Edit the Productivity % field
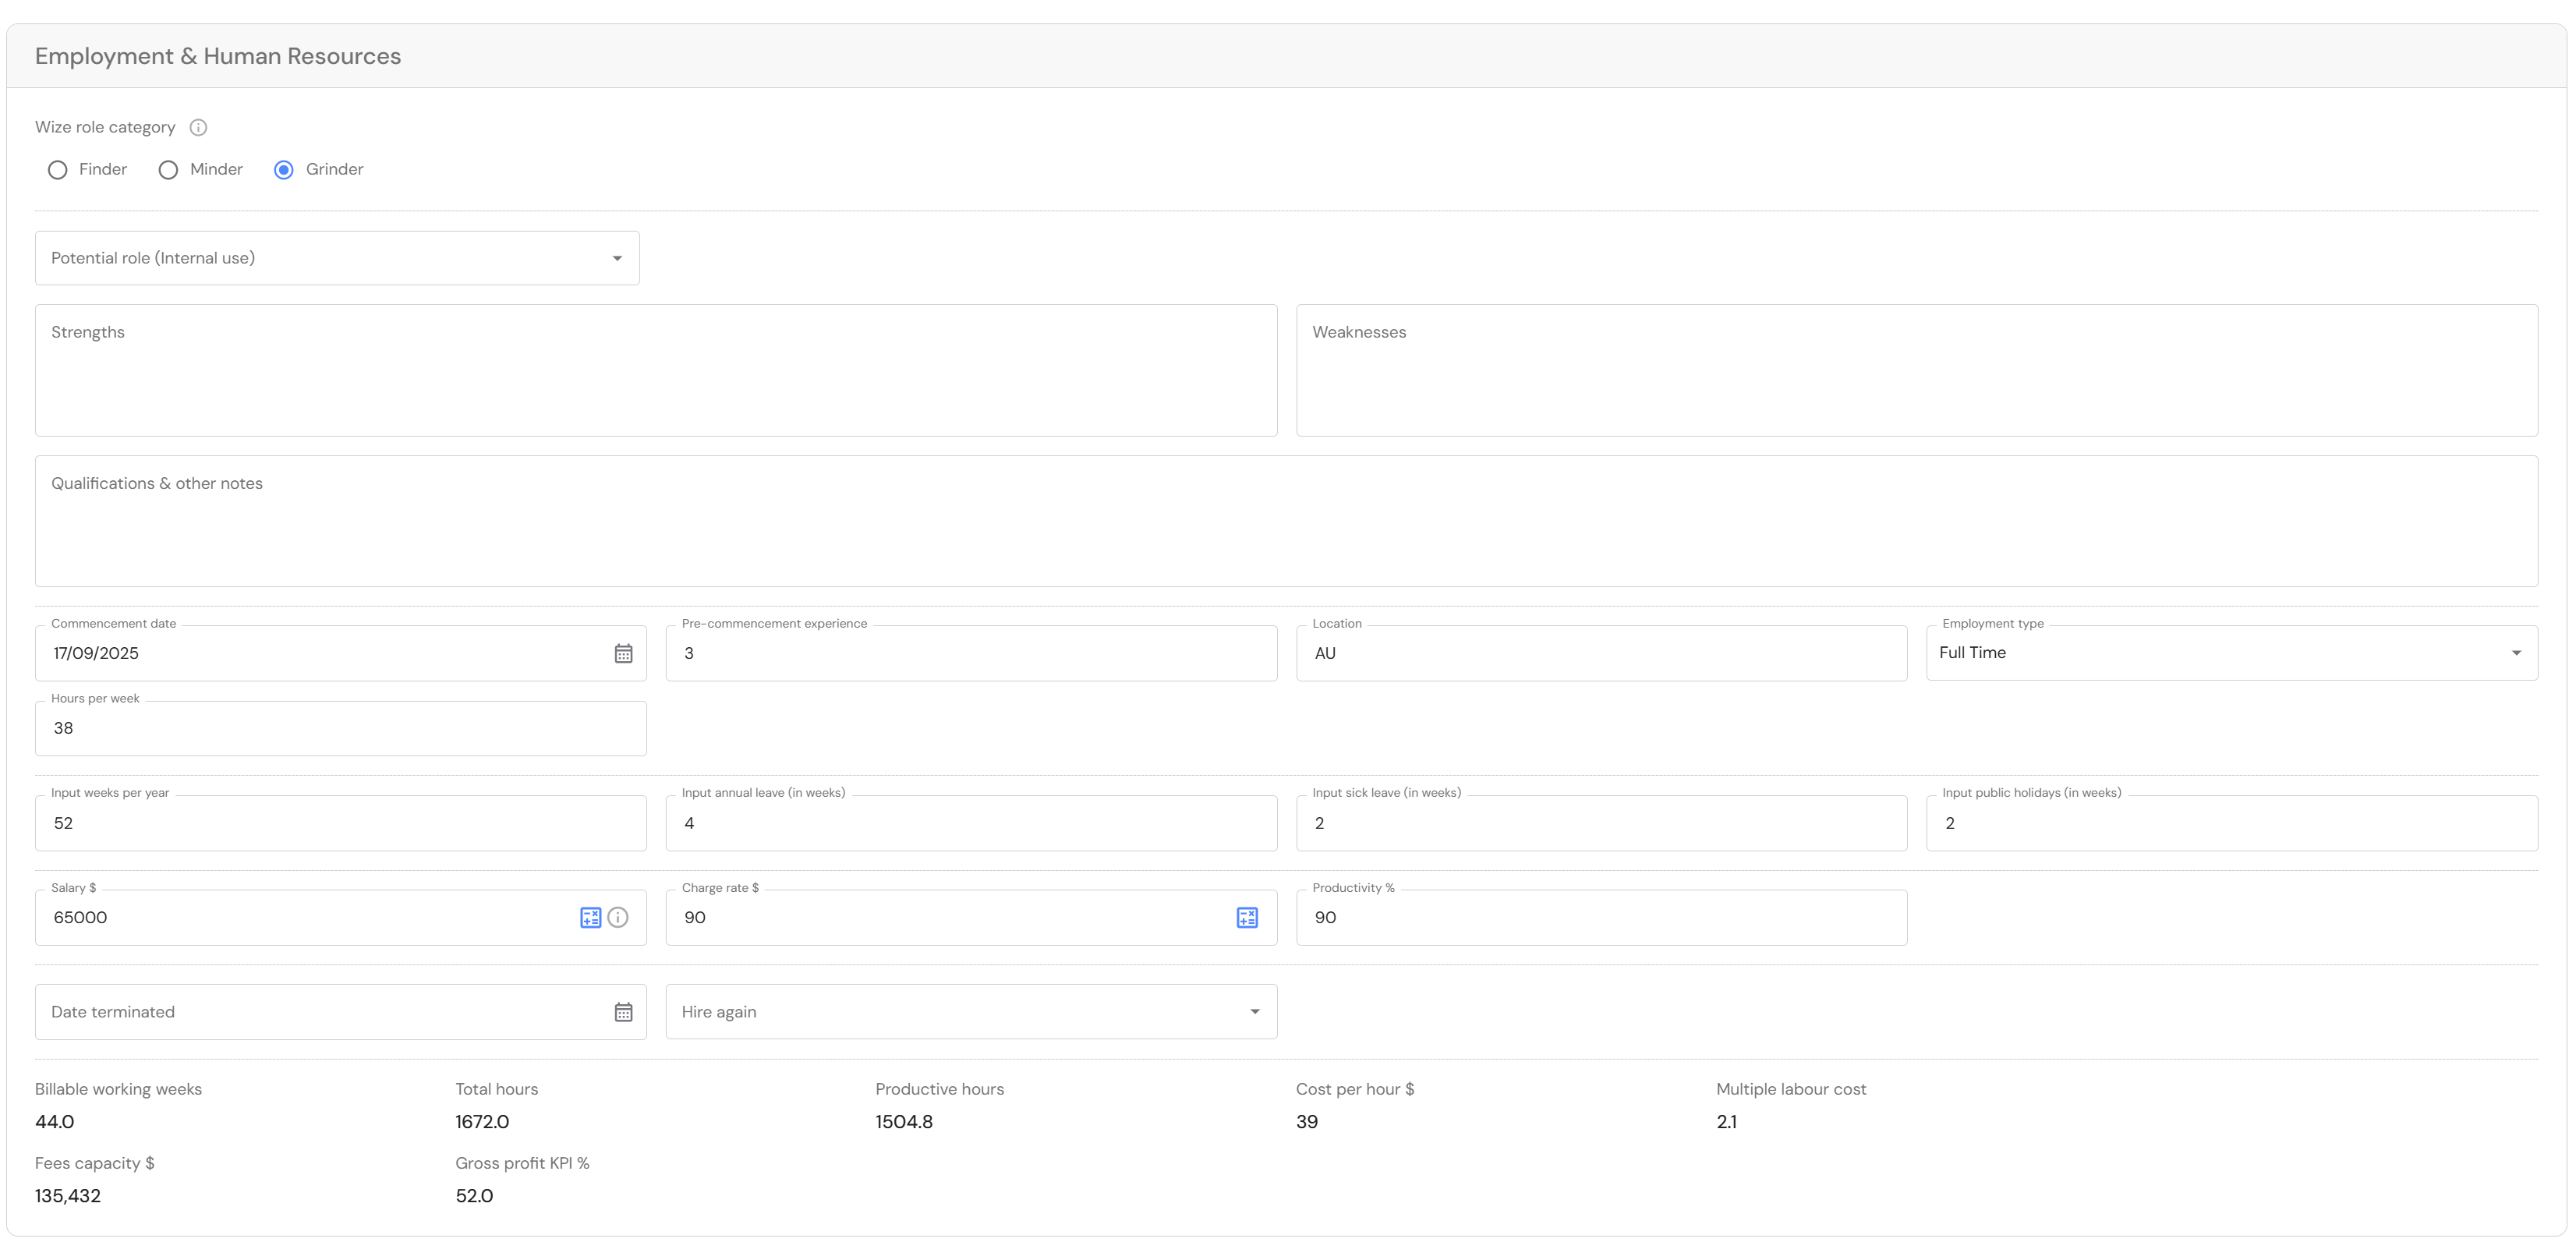The image size is (2576, 1242). pyautogui.click(x=1600, y=917)
